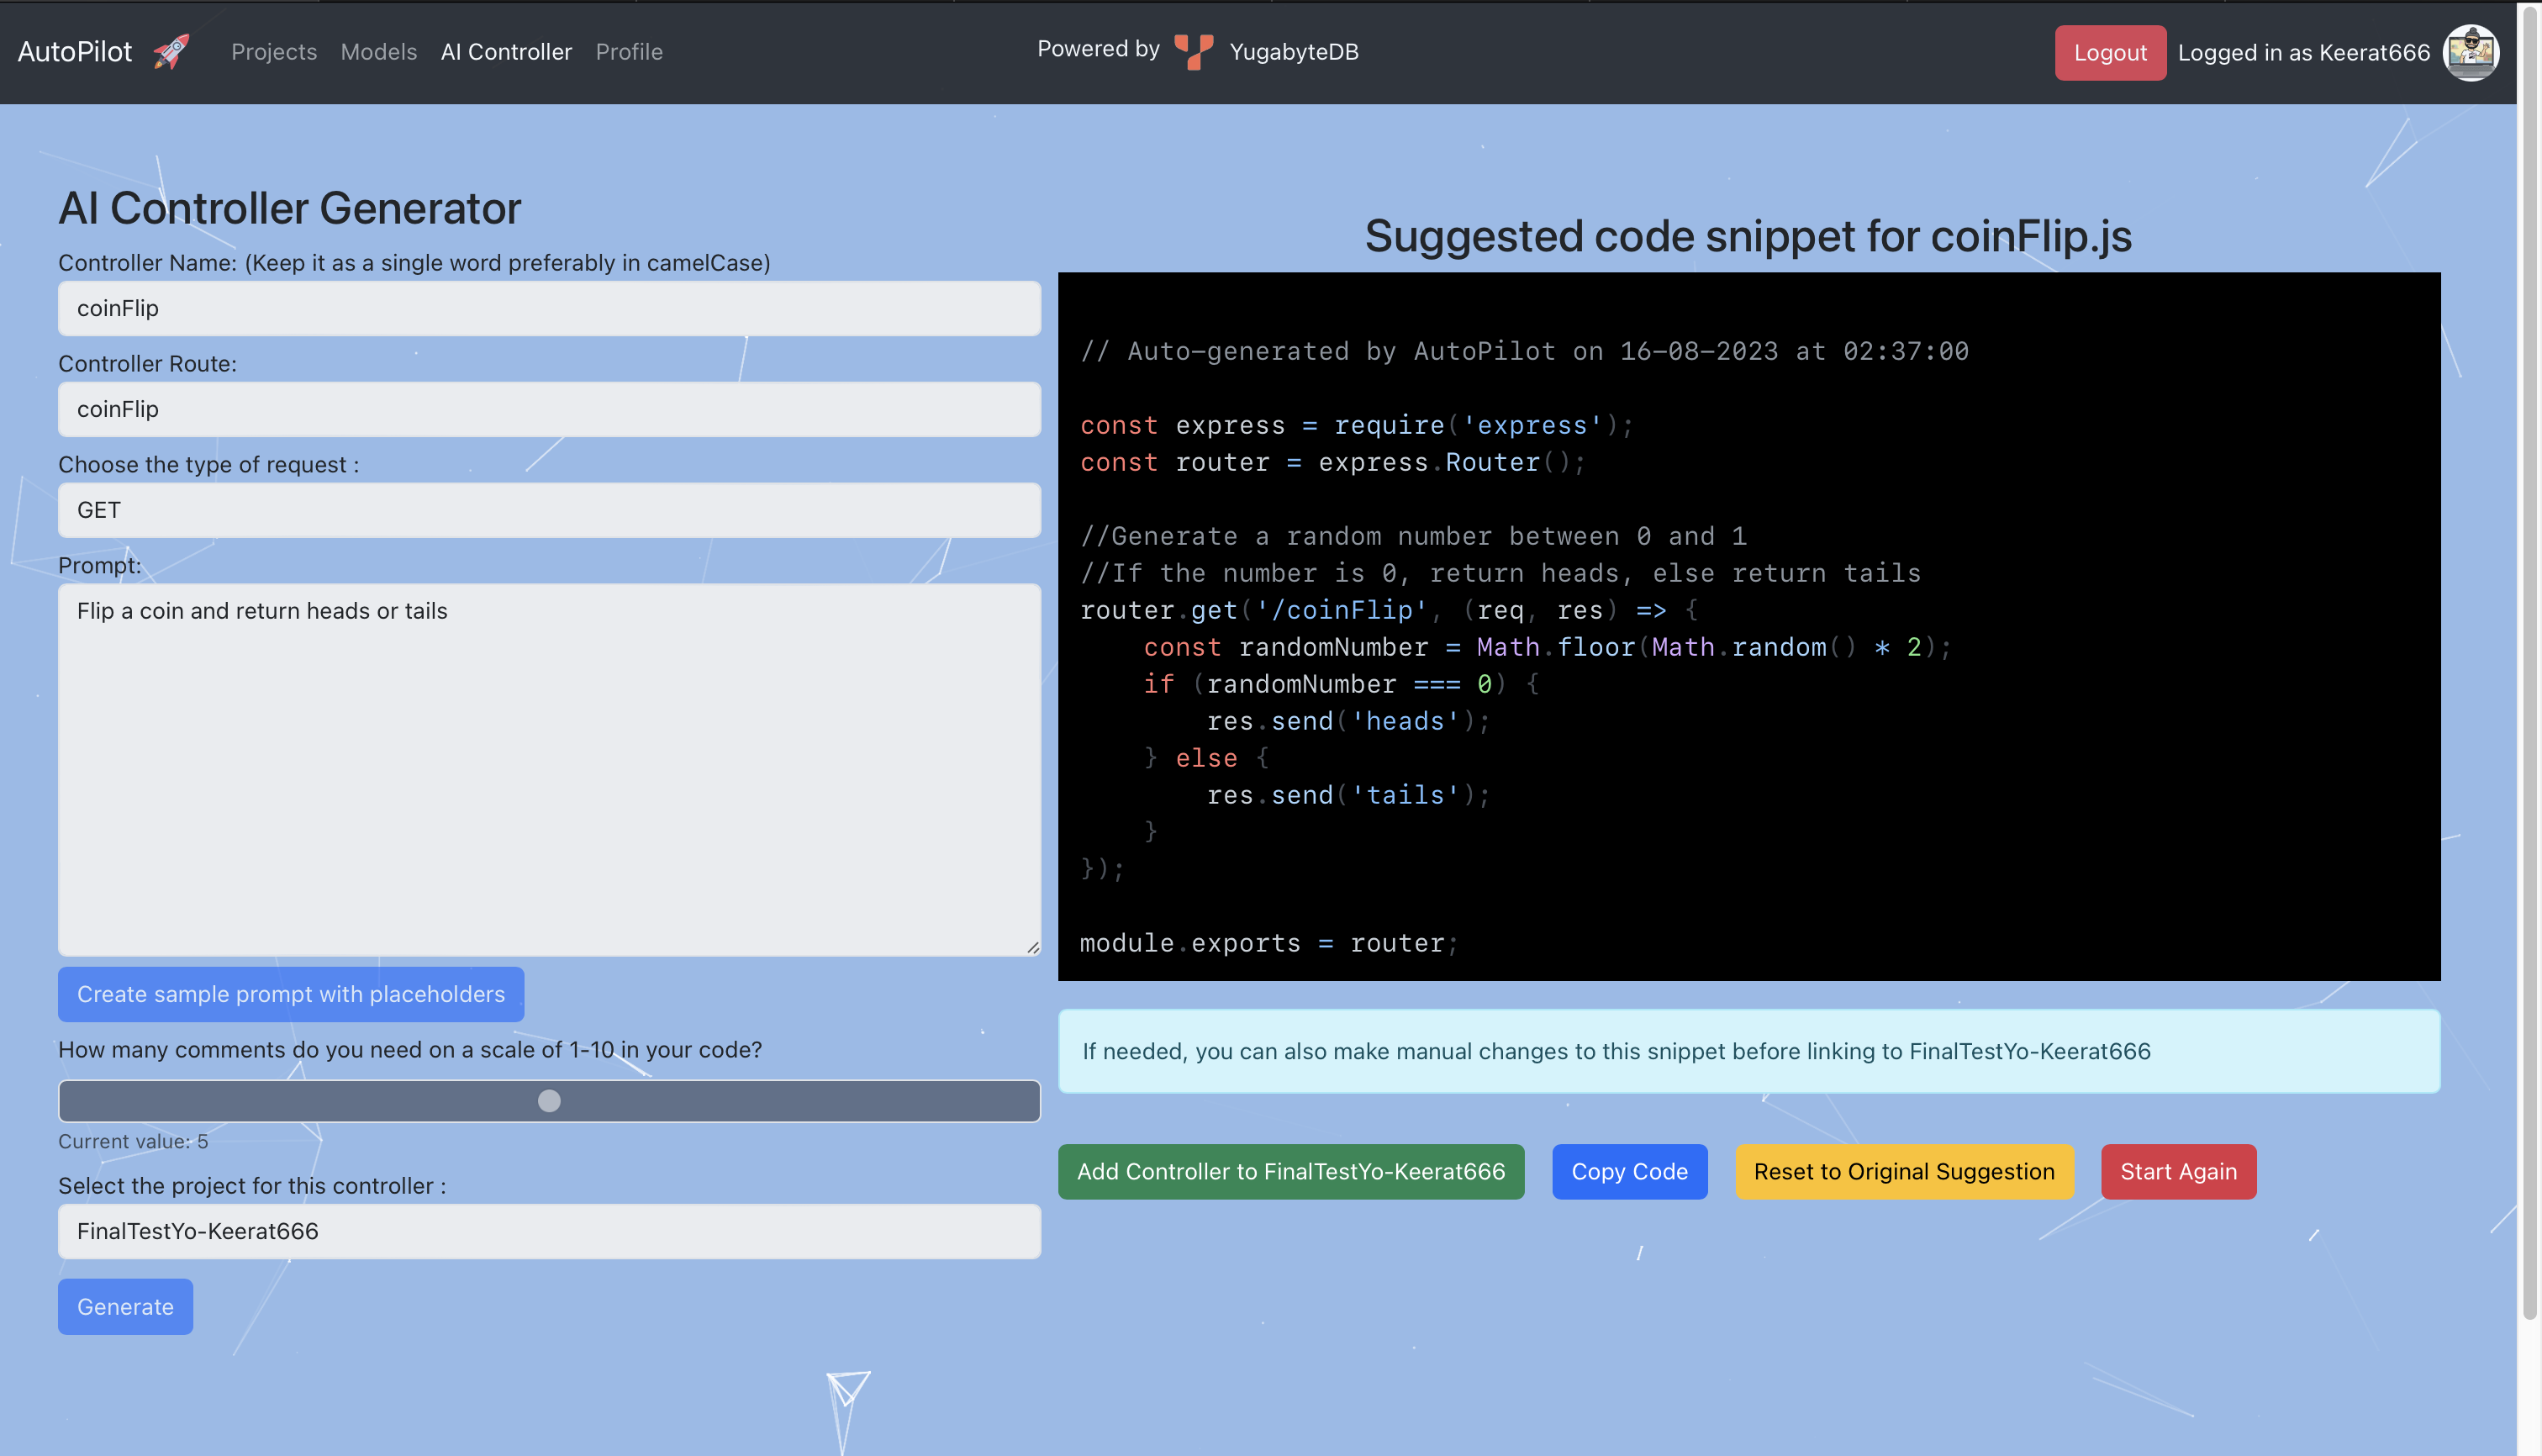
Task: Add Controller to FinalTestYo-Keerat666
Action: [x=1290, y=1171]
